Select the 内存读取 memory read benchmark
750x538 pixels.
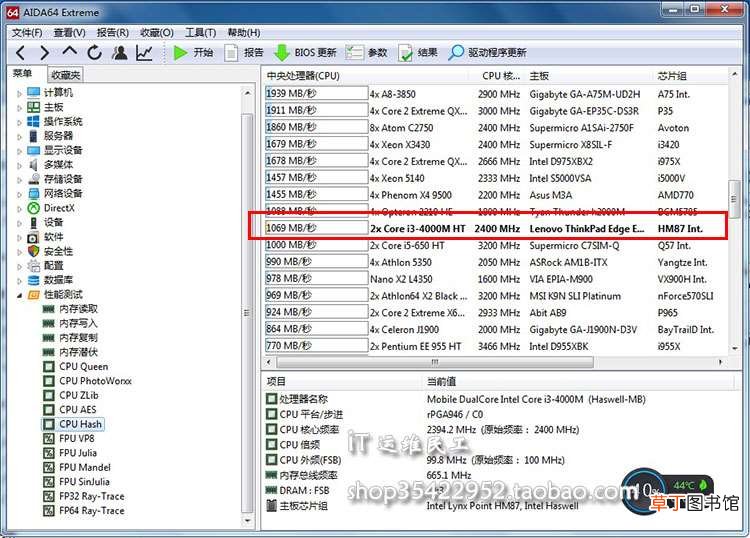[x=70, y=309]
